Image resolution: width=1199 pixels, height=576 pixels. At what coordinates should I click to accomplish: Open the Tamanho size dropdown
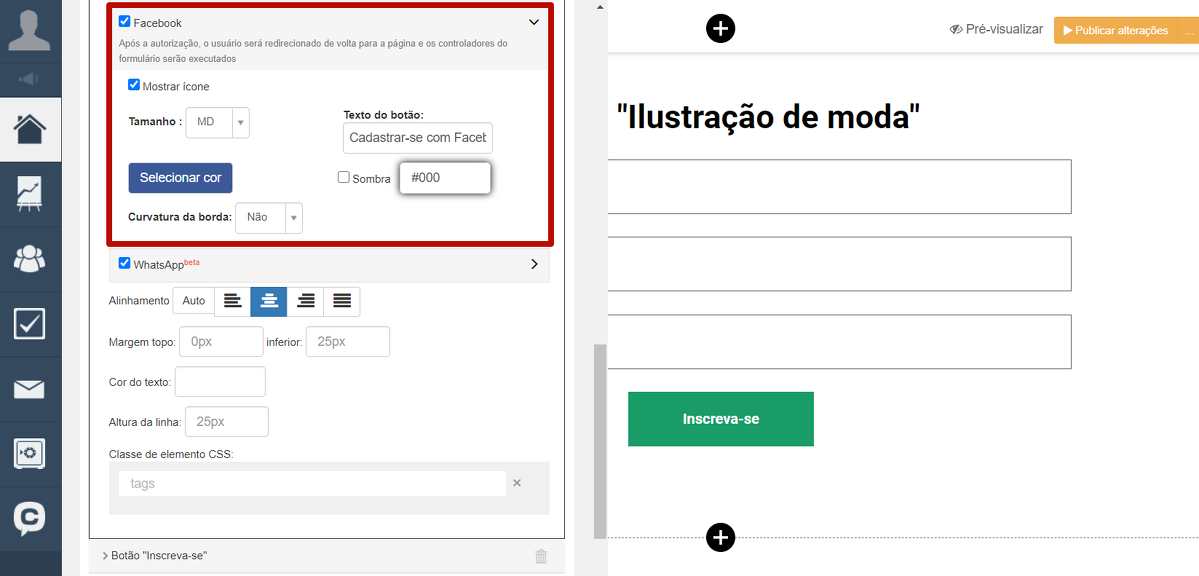(x=217, y=122)
